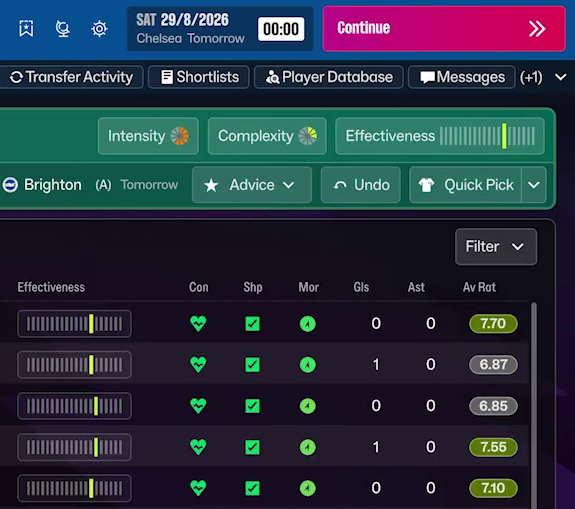Click the Intensity button
Image resolution: width=575 pixels, height=509 pixels.
click(x=148, y=136)
